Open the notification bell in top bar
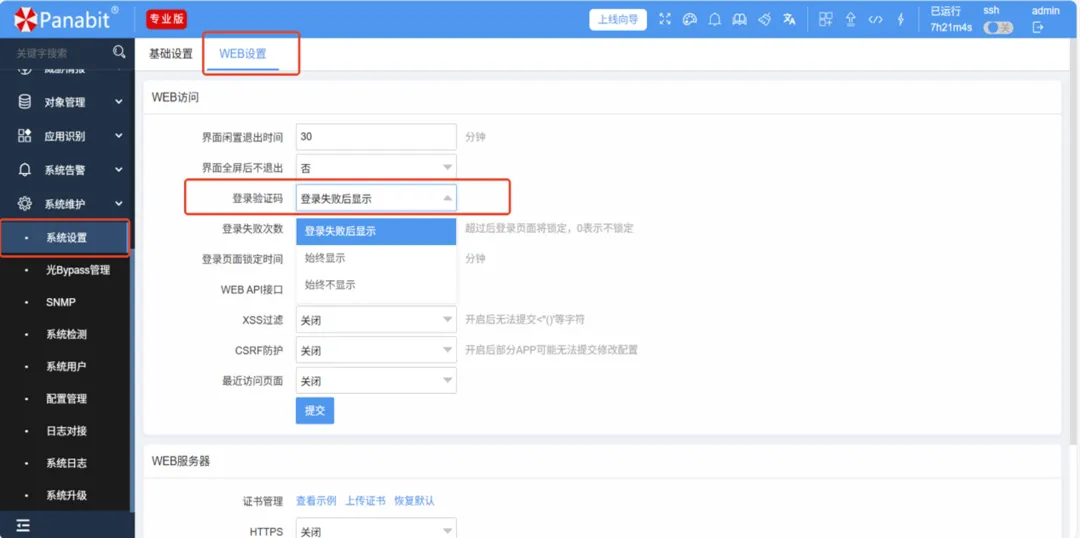The width and height of the screenshot is (1080, 538). pos(714,19)
